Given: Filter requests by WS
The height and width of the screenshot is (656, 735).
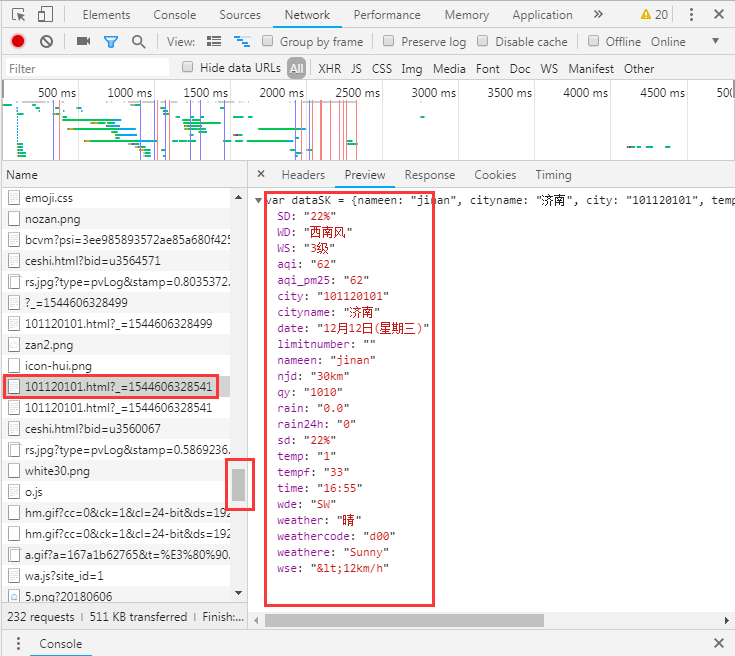Looking at the screenshot, I should pos(549,68).
